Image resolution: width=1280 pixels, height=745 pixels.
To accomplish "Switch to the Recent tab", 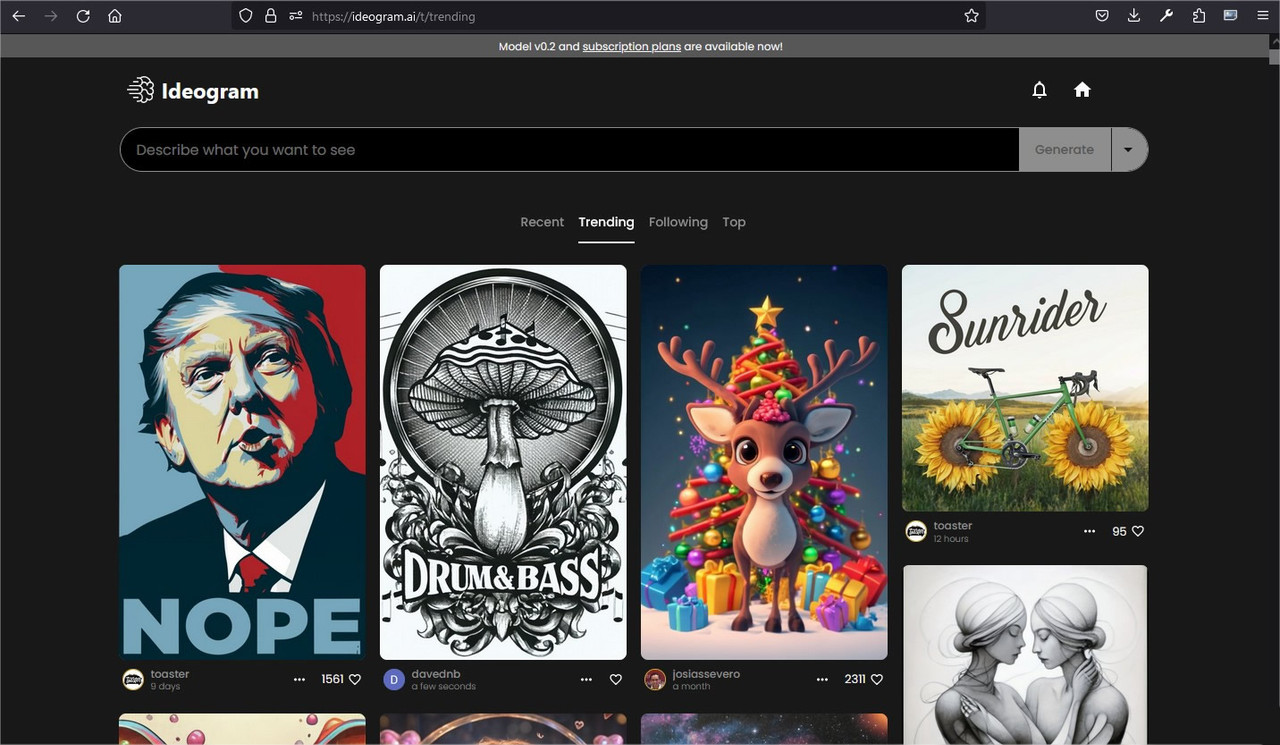I will click(542, 222).
